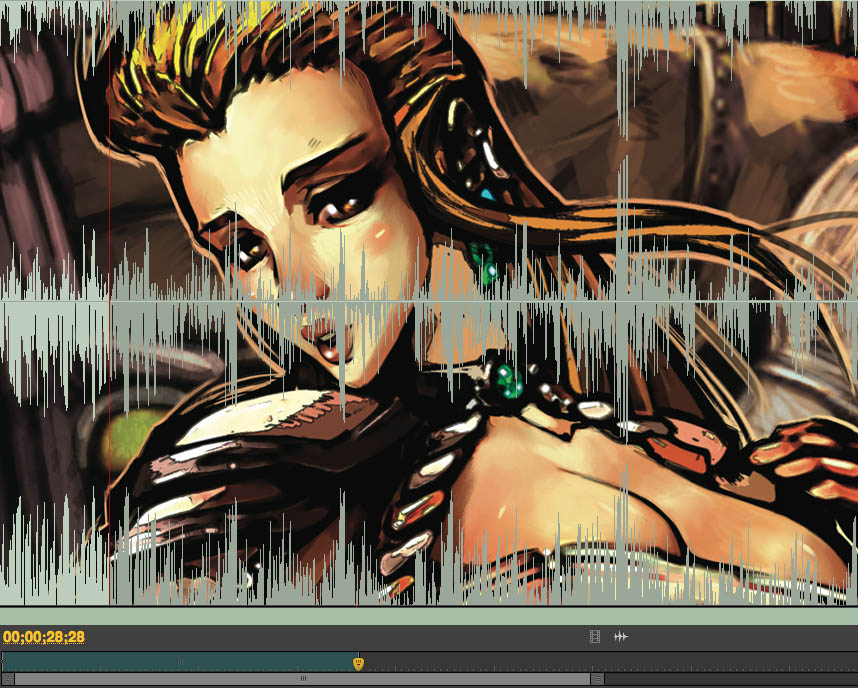
Task: Click the horizontal divider between the audio channels
Action: [600, 301]
